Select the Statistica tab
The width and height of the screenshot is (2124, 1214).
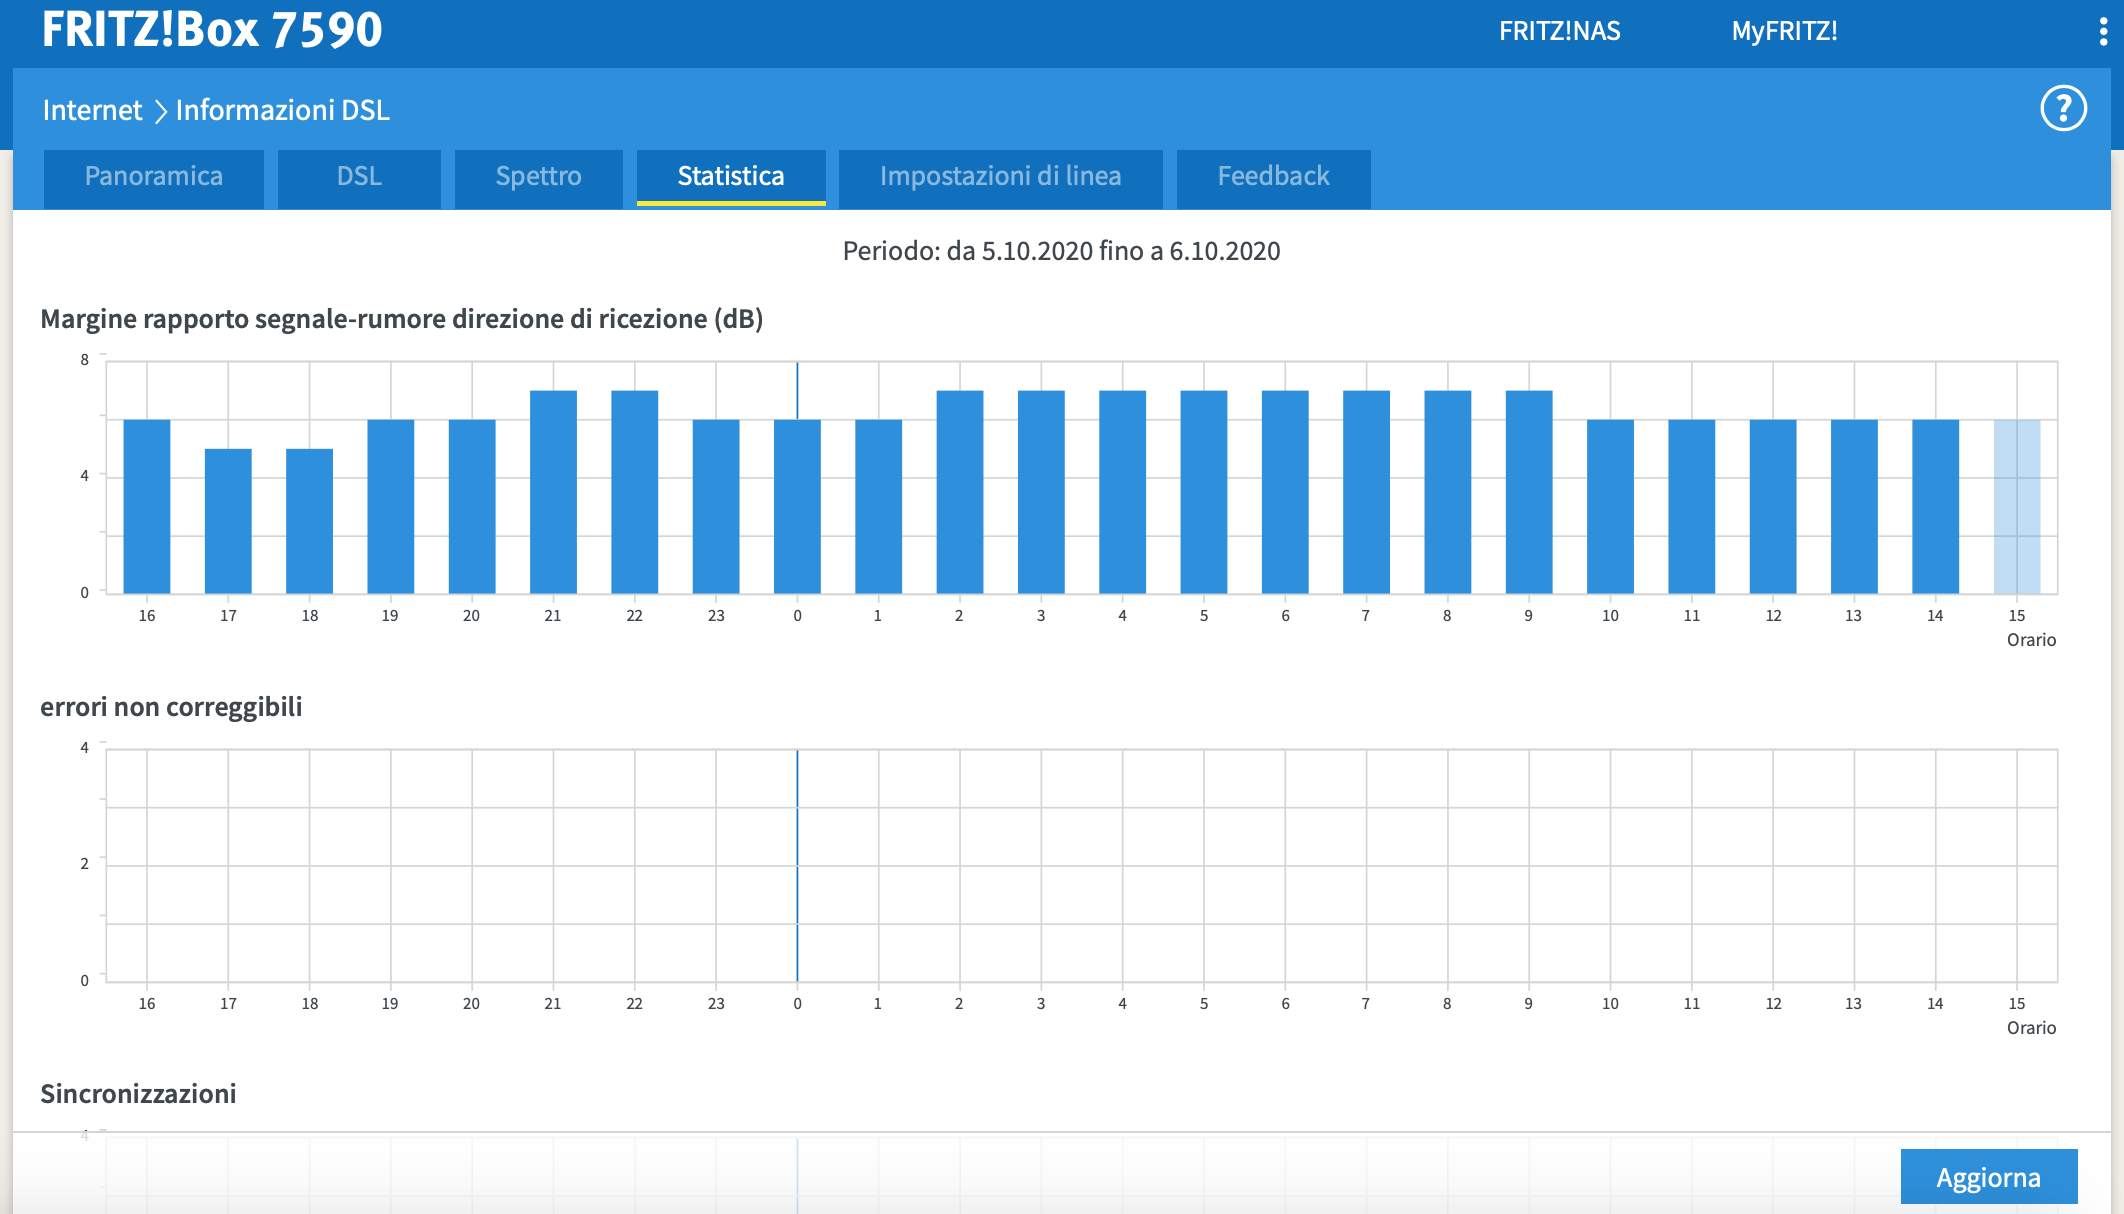click(x=731, y=177)
